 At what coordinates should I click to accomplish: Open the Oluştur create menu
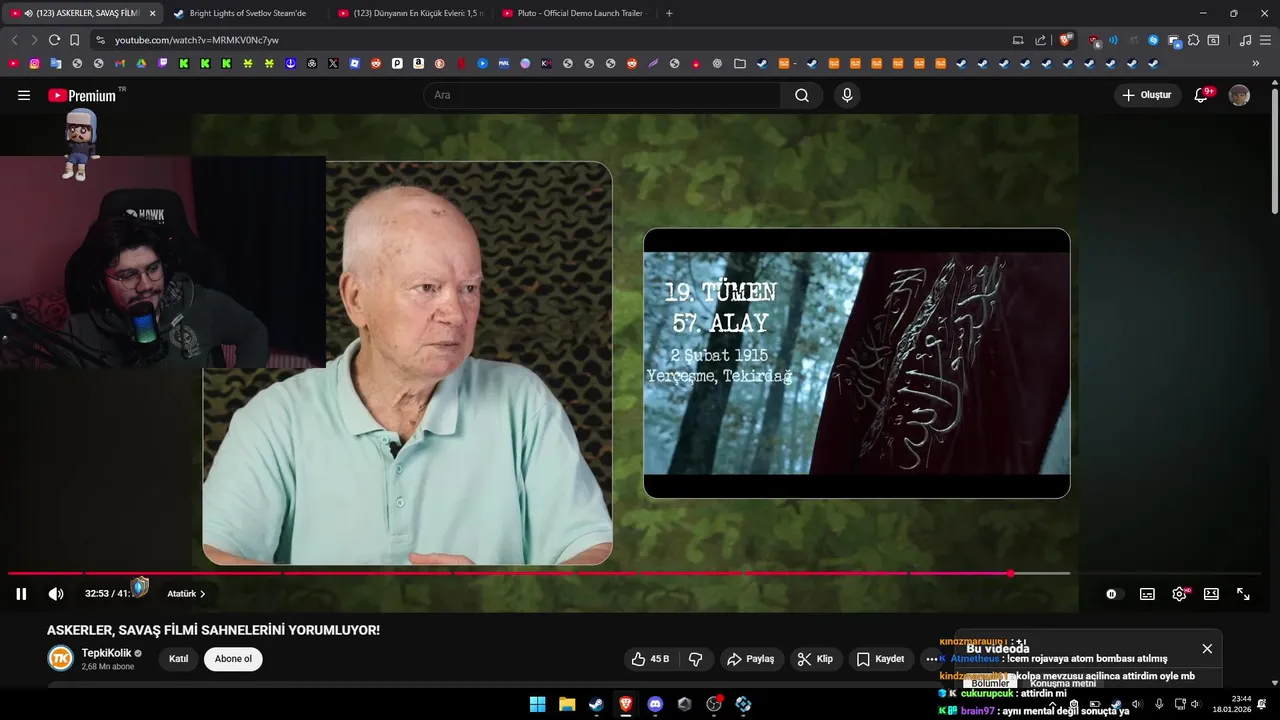click(x=1147, y=95)
